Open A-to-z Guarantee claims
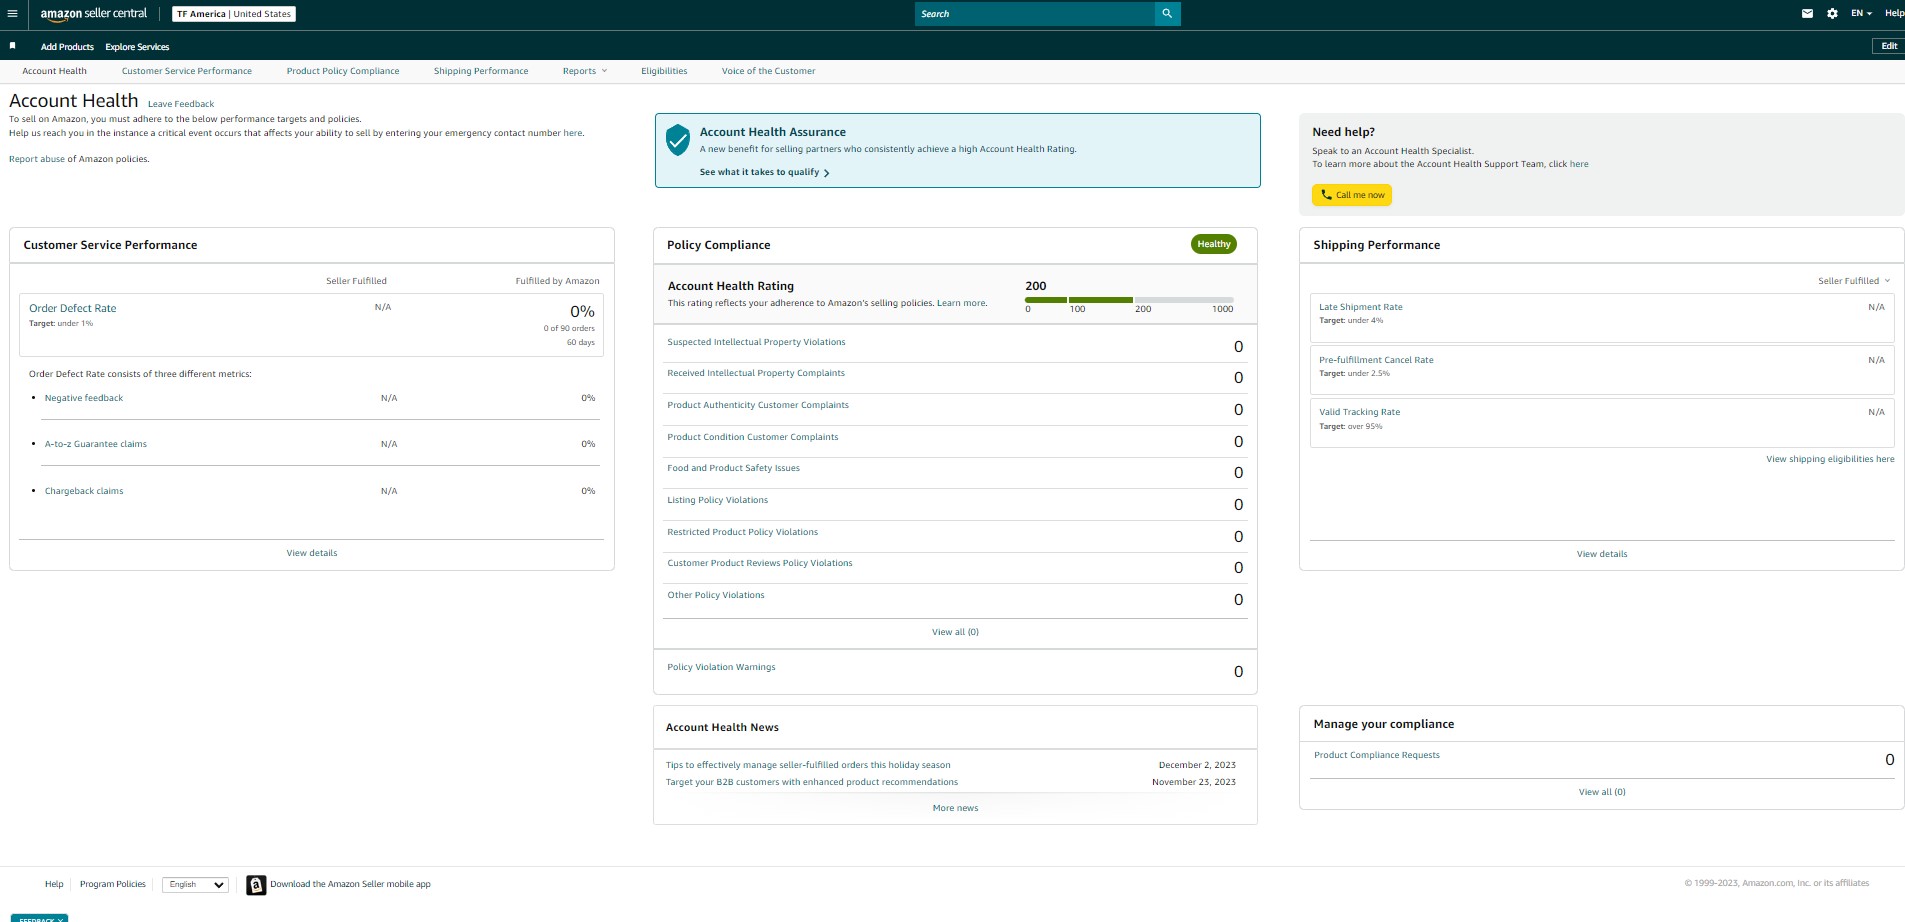This screenshot has width=1905, height=922. pyautogui.click(x=96, y=444)
